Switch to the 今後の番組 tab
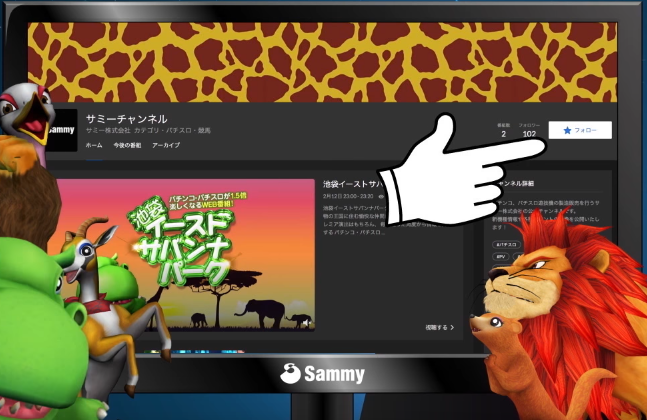The width and height of the screenshot is (647, 420). click(x=127, y=145)
